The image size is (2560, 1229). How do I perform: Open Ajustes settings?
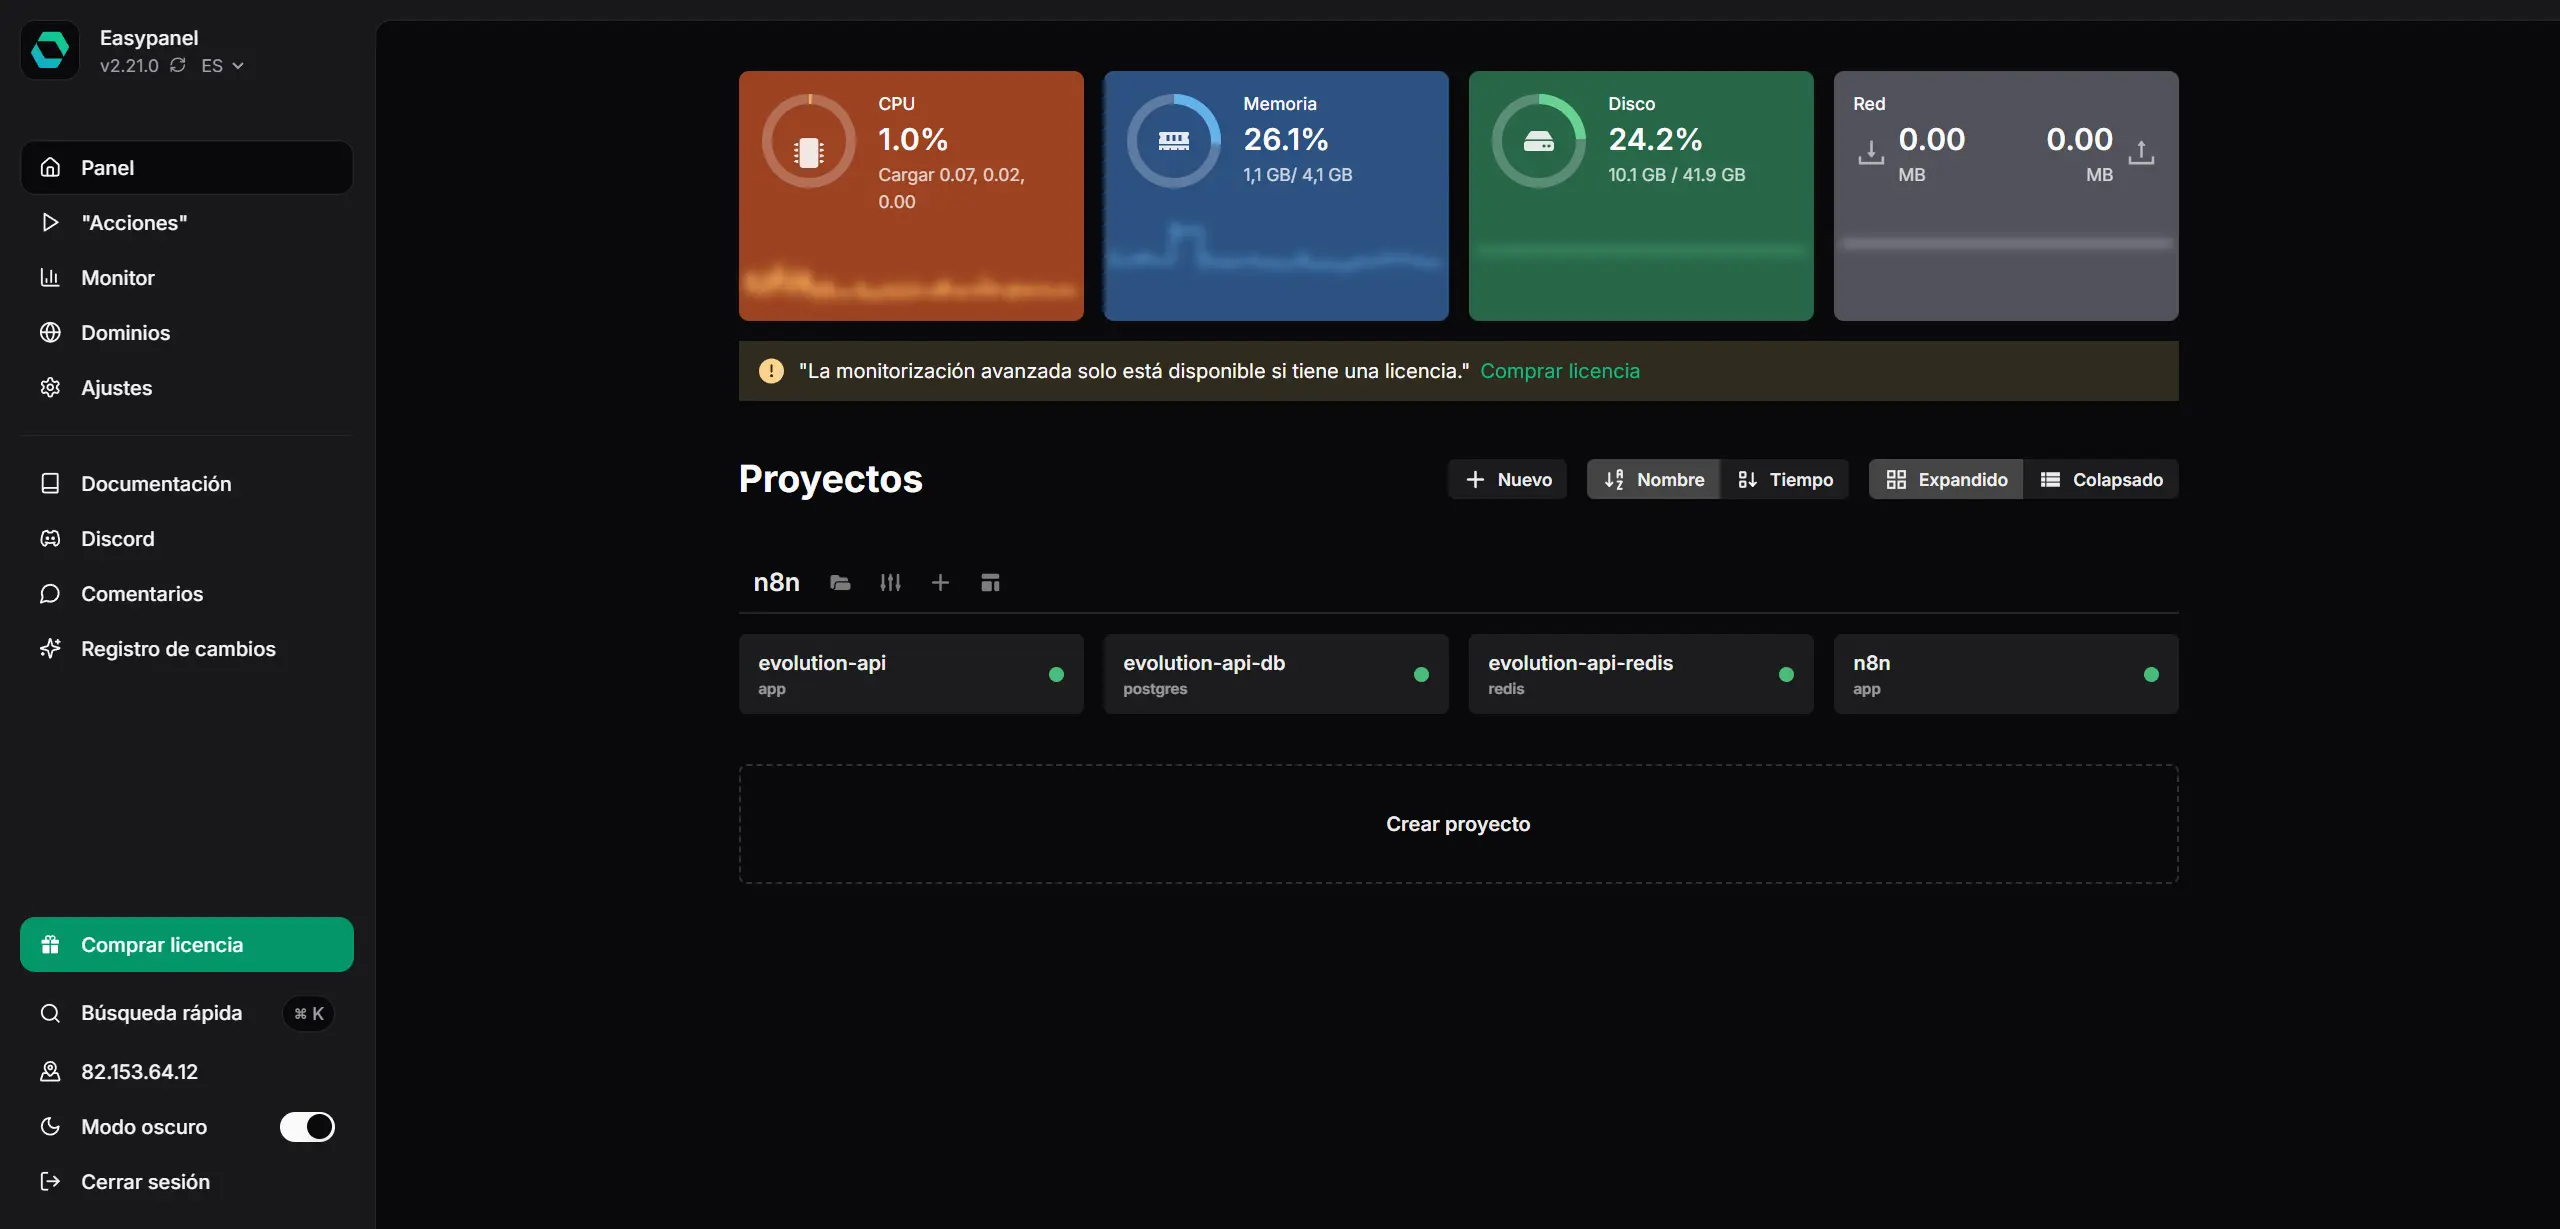(x=186, y=387)
